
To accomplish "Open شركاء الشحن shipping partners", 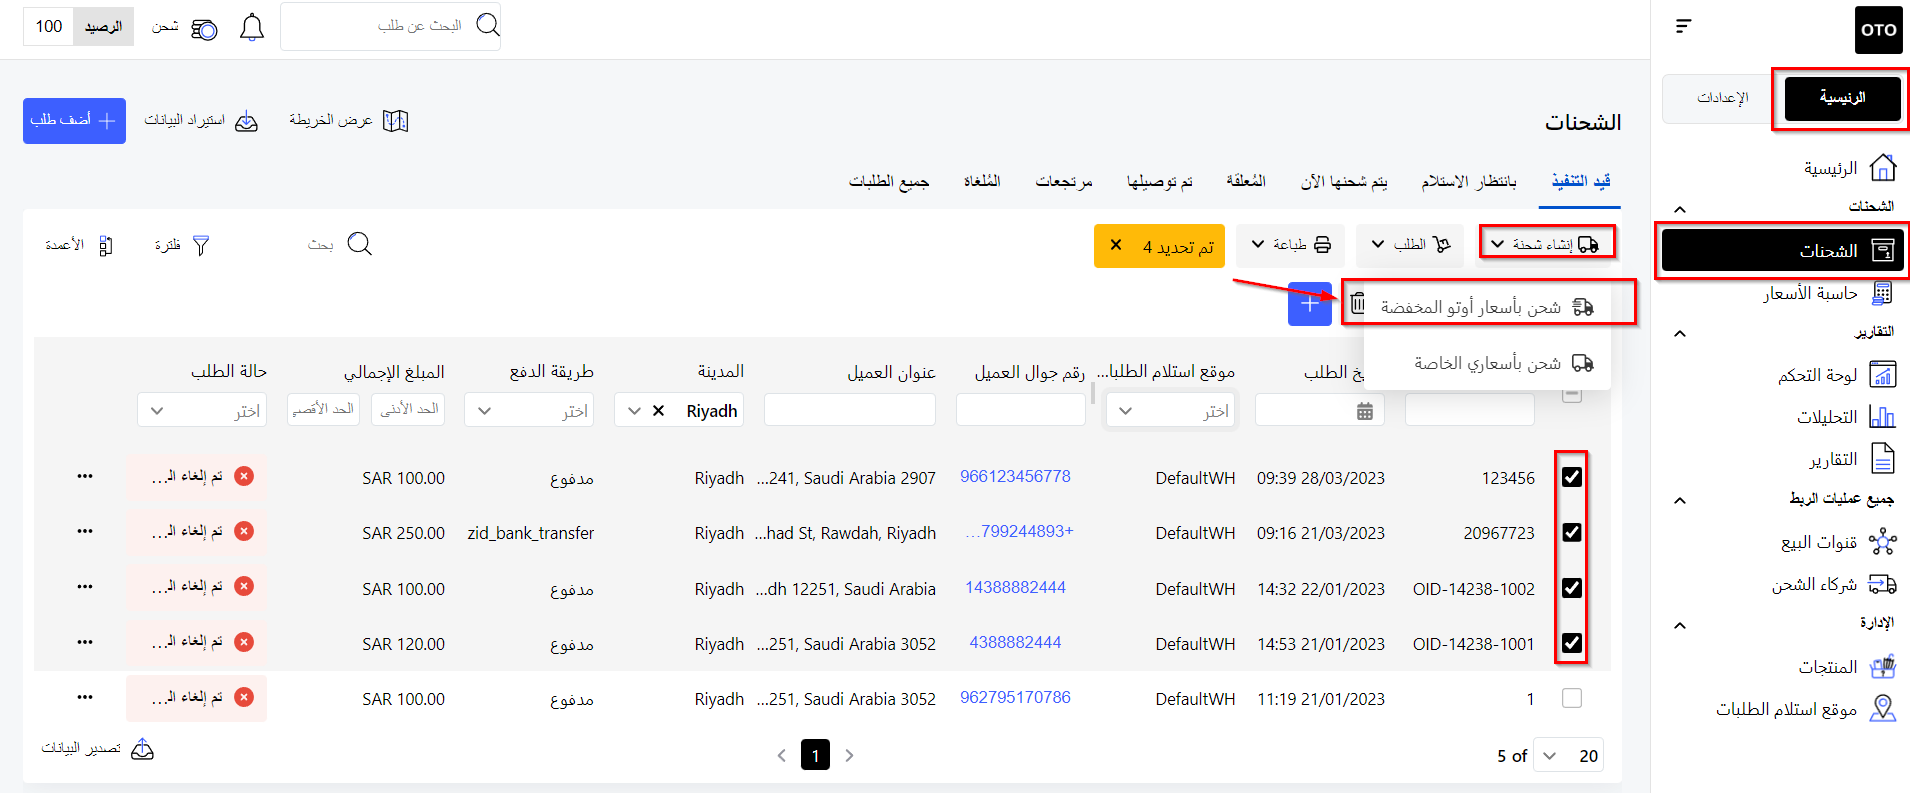I will (1834, 585).
